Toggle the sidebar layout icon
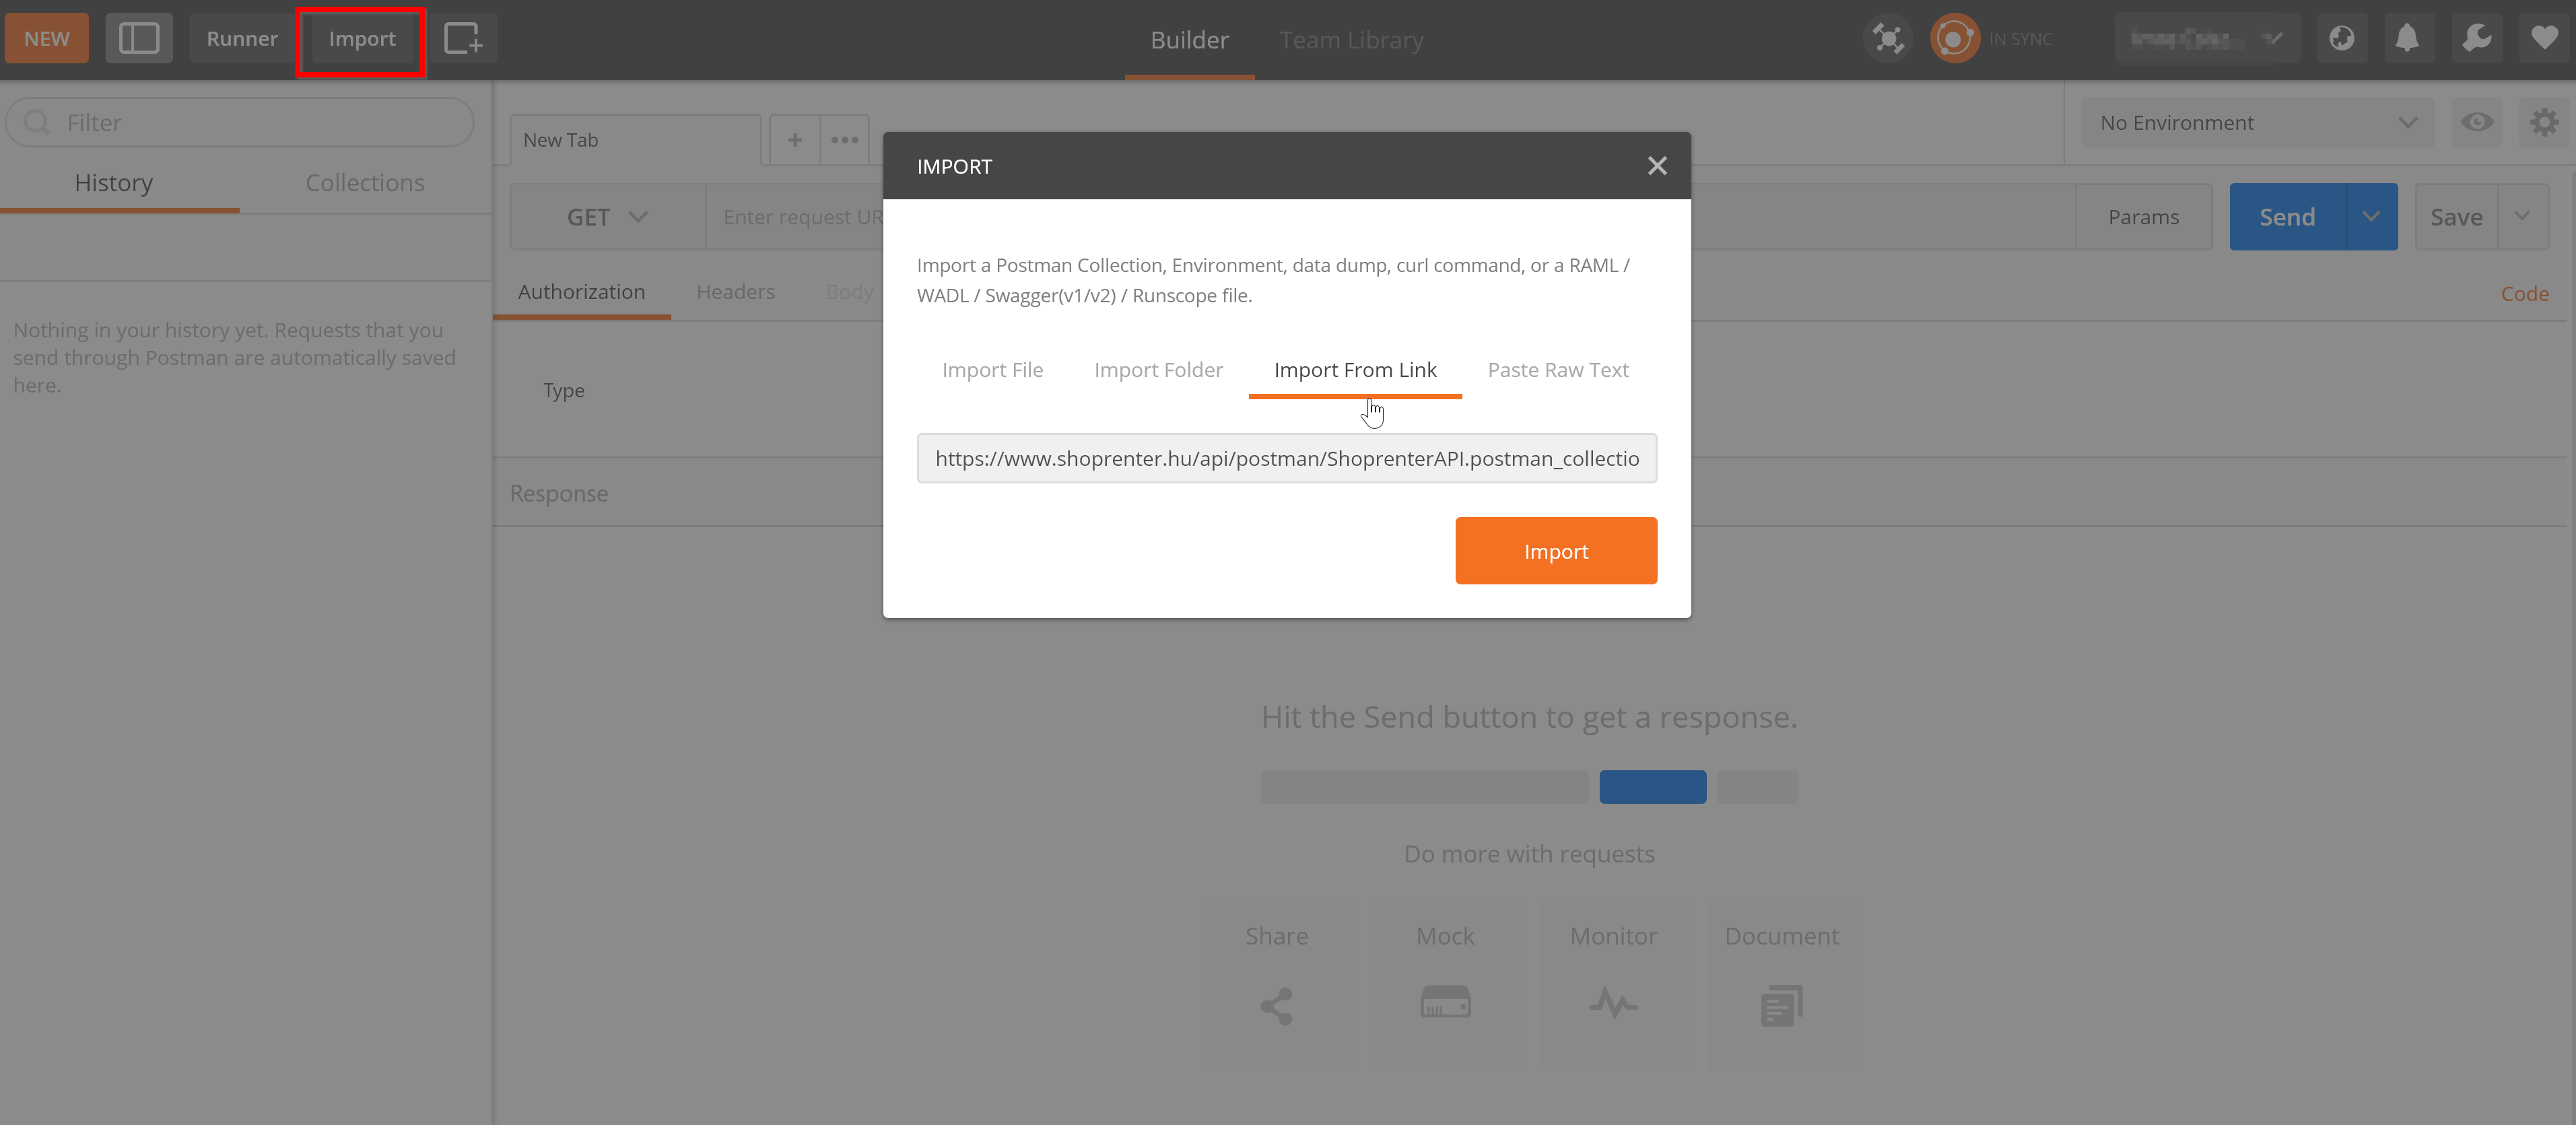Image resolution: width=2576 pixels, height=1125 pixels. [138, 38]
